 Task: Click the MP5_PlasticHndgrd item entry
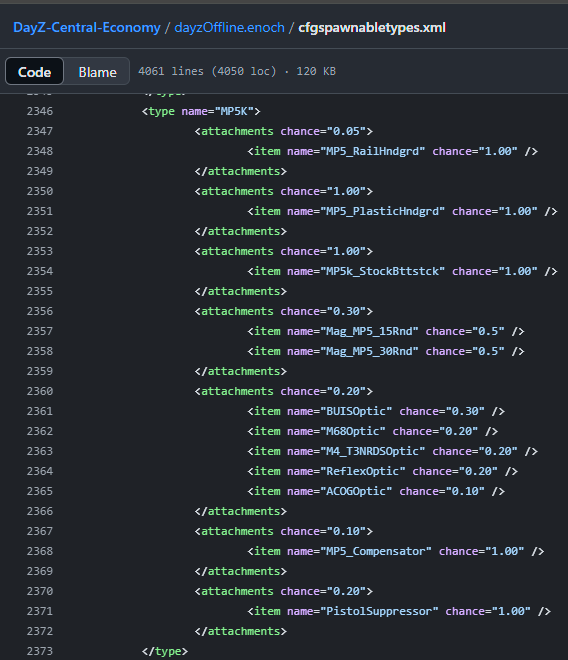tap(403, 211)
